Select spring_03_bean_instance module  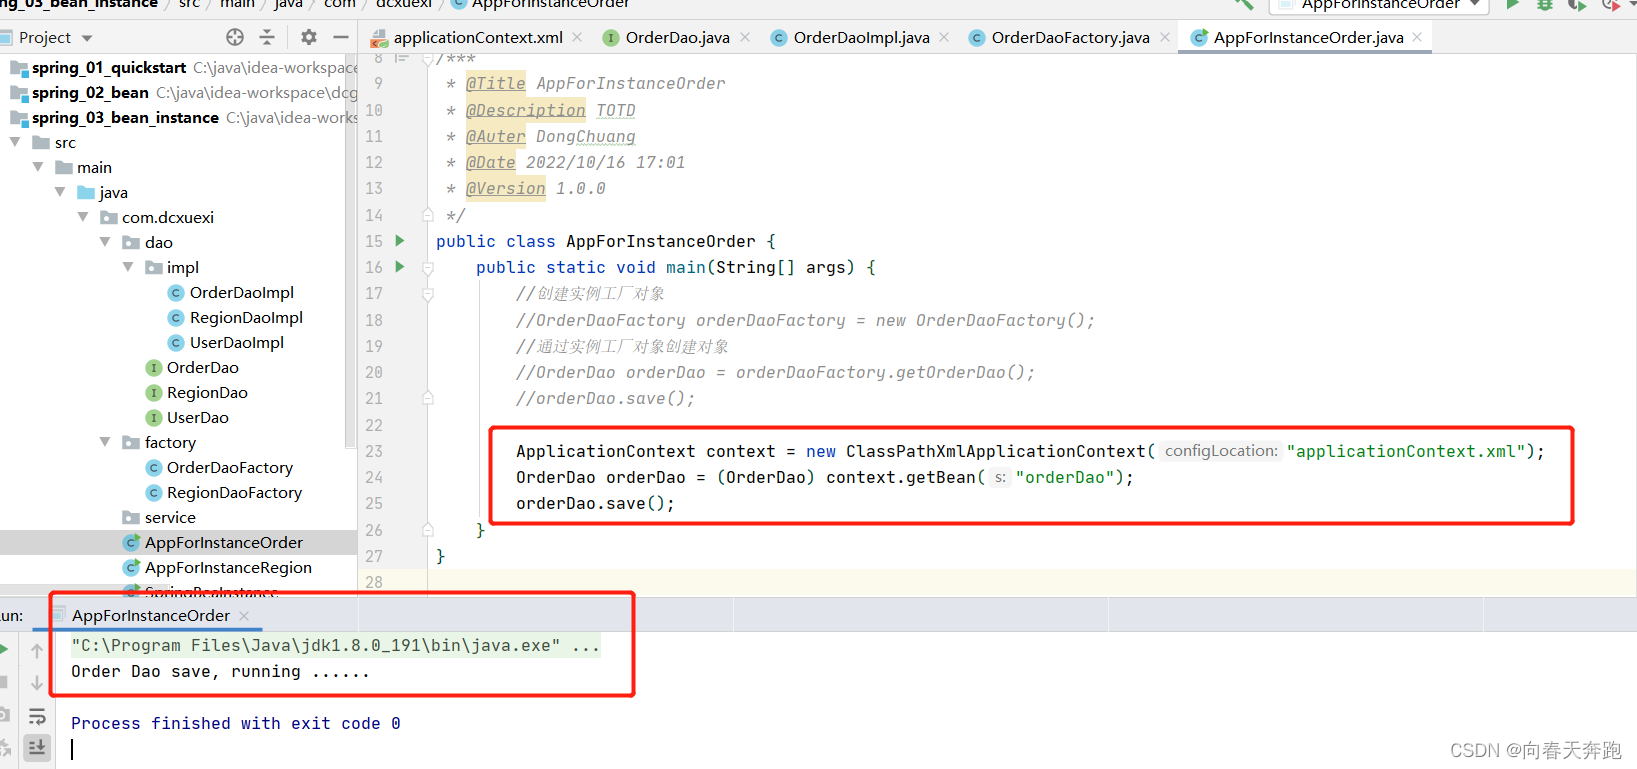point(125,118)
